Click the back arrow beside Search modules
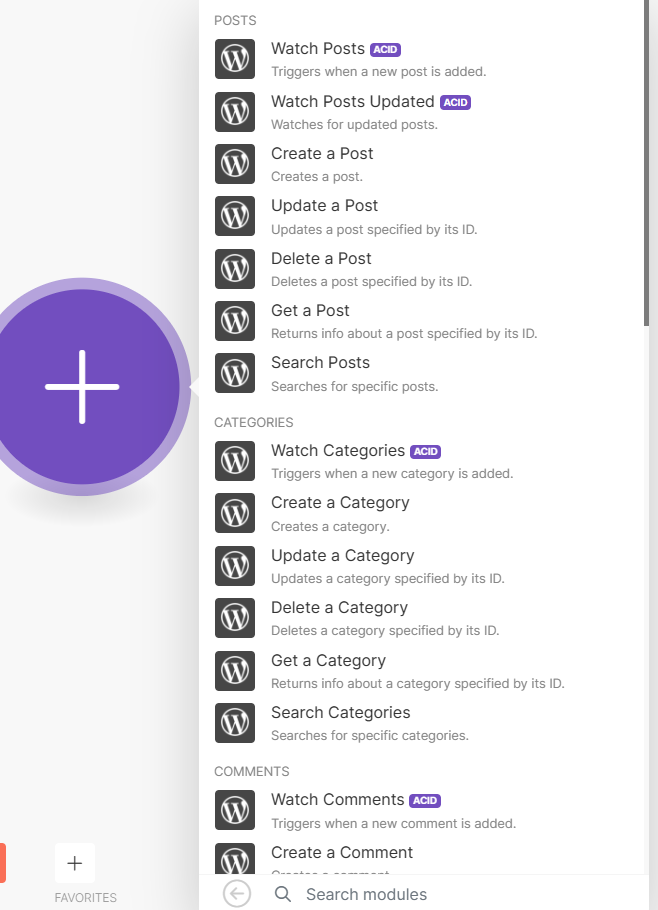This screenshot has height=910, width=658. (x=237, y=894)
